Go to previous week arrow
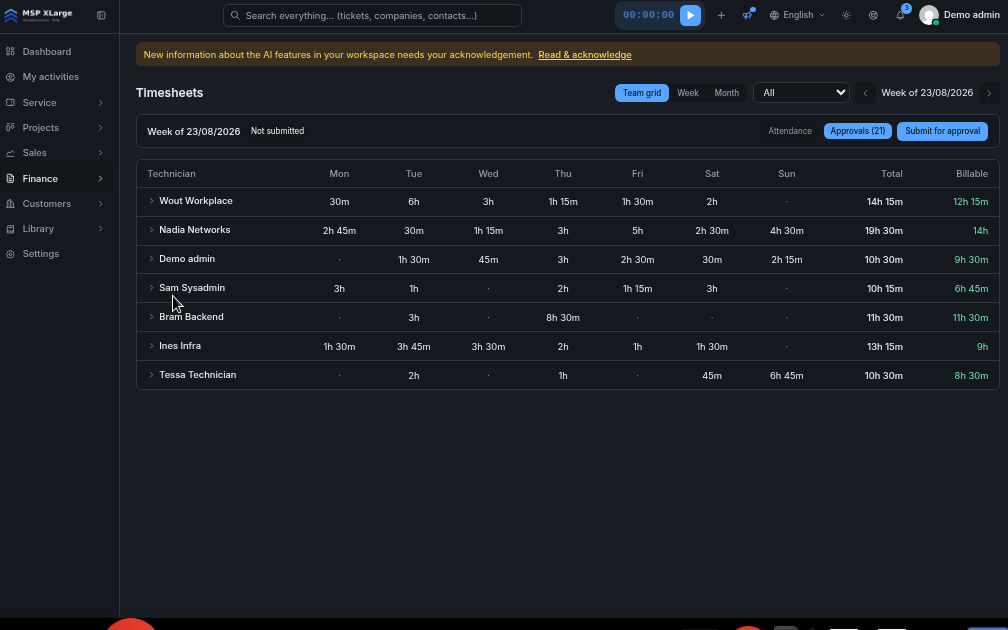 click(865, 93)
